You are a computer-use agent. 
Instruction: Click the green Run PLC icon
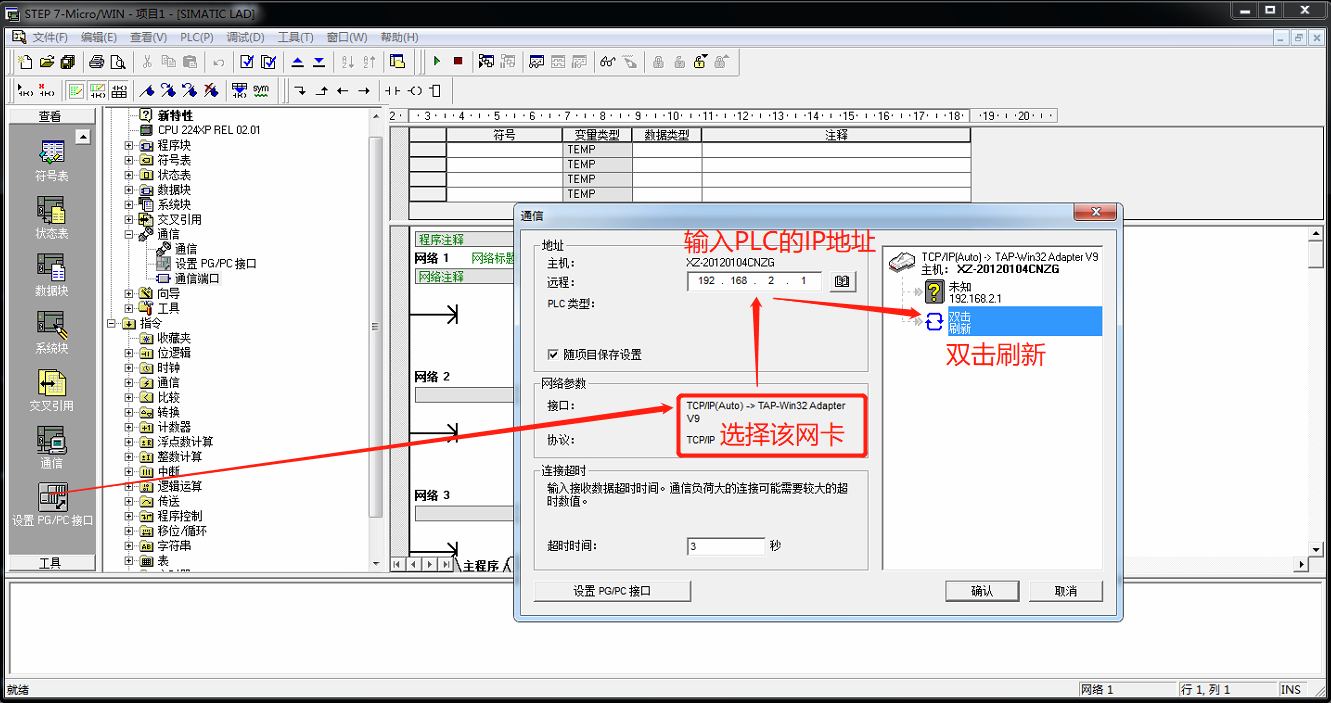(437, 62)
